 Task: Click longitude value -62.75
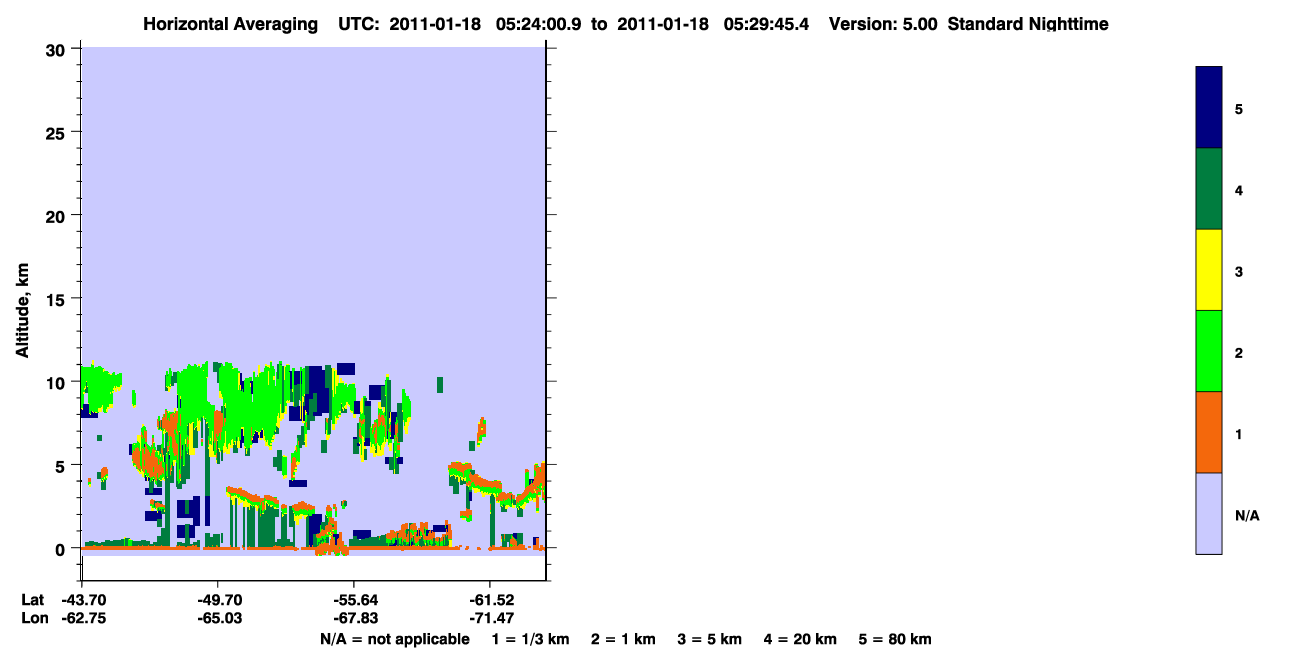coord(82,618)
